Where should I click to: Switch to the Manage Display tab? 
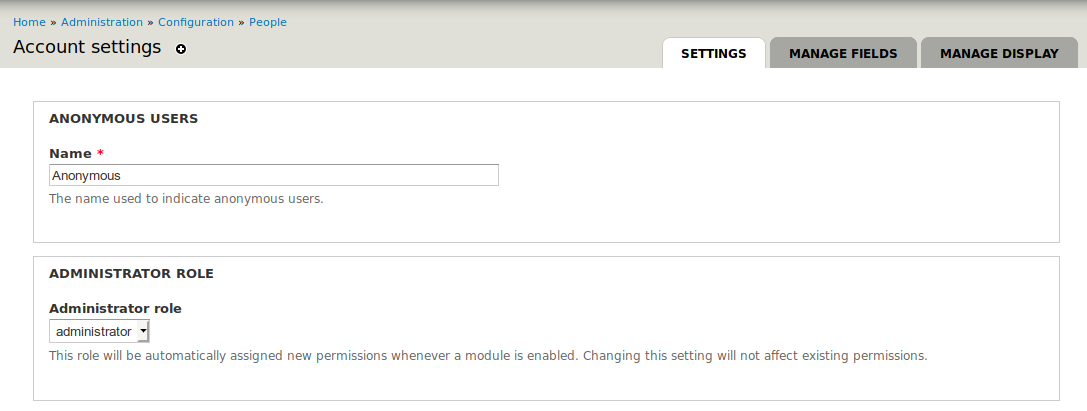click(x=999, y=53)
